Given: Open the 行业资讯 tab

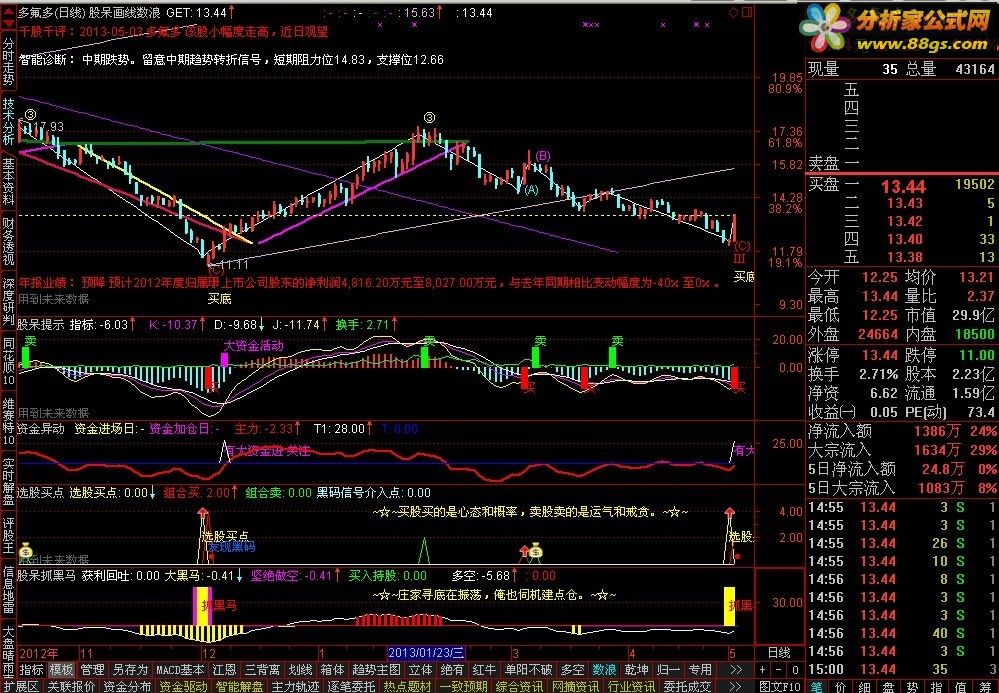Looking at the screenshot, I should point(631,686).
